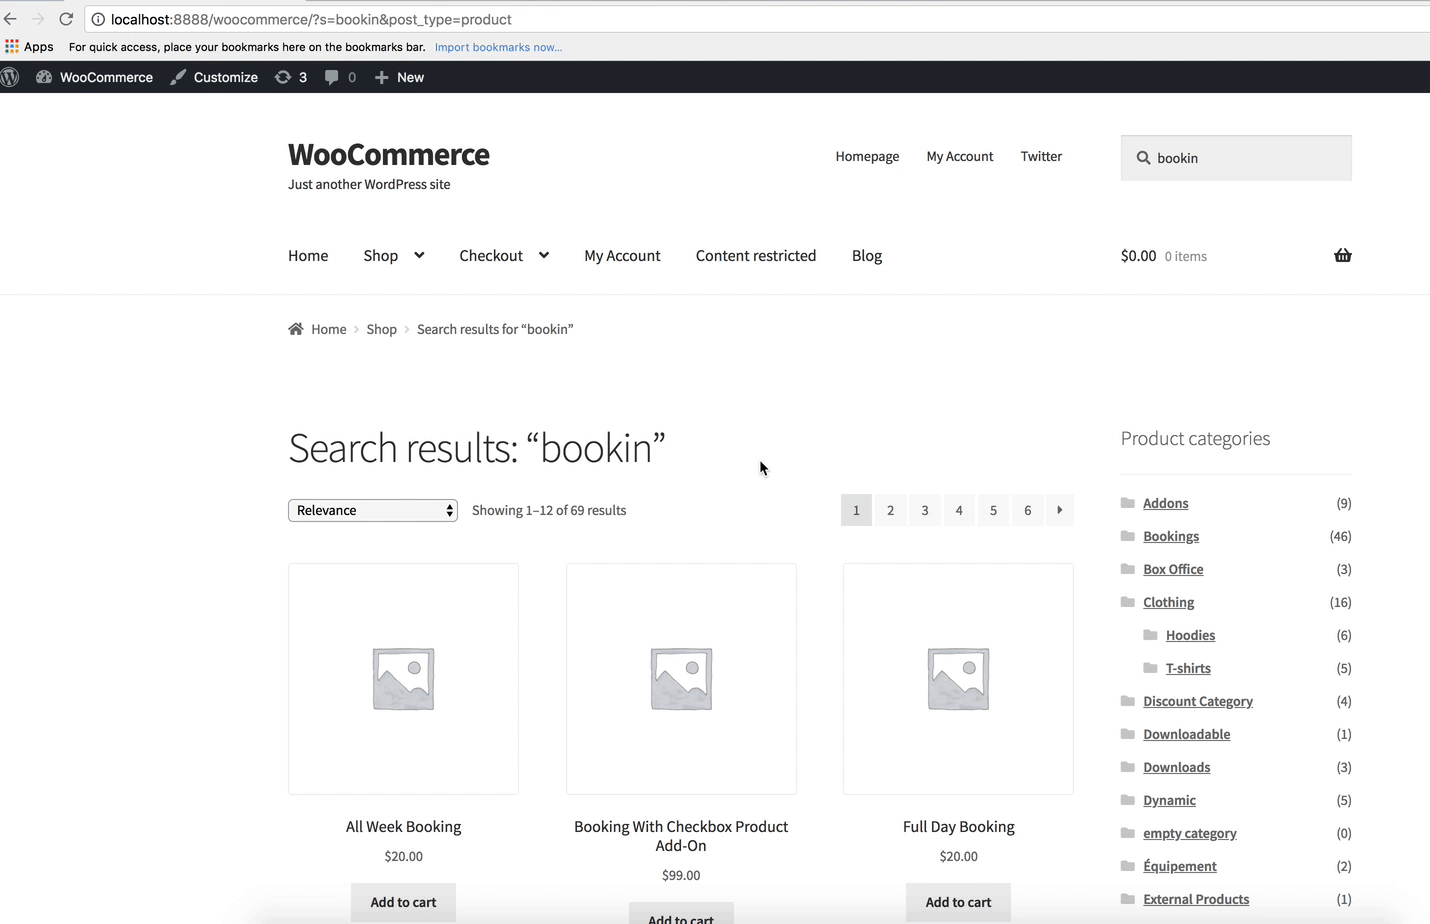Open the Dynamic product category

tap(1169, 800)
